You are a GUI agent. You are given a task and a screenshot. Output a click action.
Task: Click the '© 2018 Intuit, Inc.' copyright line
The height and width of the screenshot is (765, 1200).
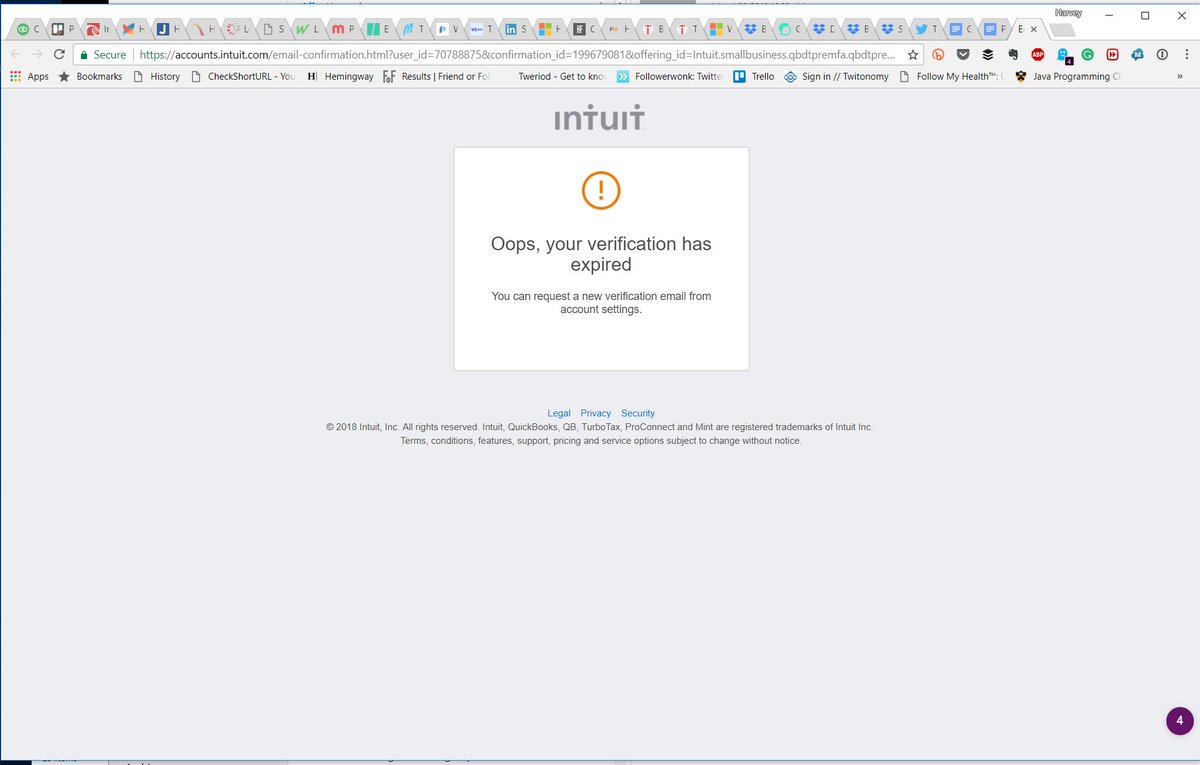pyautogui.click(x=600, y=427)
